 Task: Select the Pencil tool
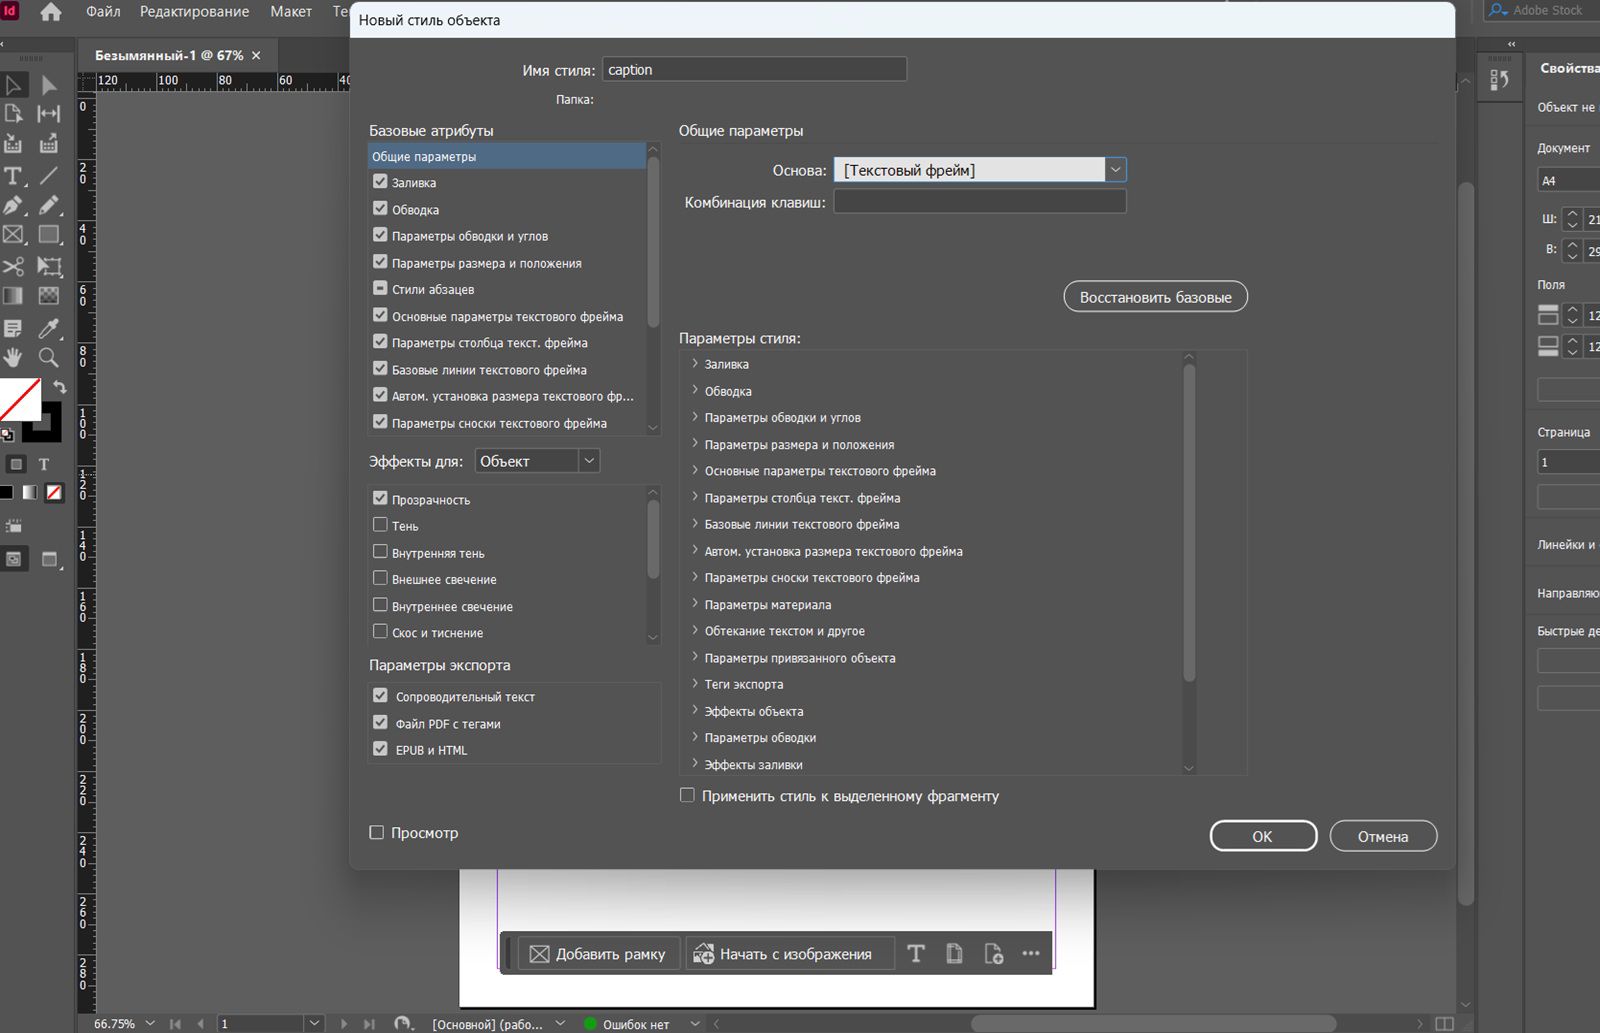click(48, 206)
